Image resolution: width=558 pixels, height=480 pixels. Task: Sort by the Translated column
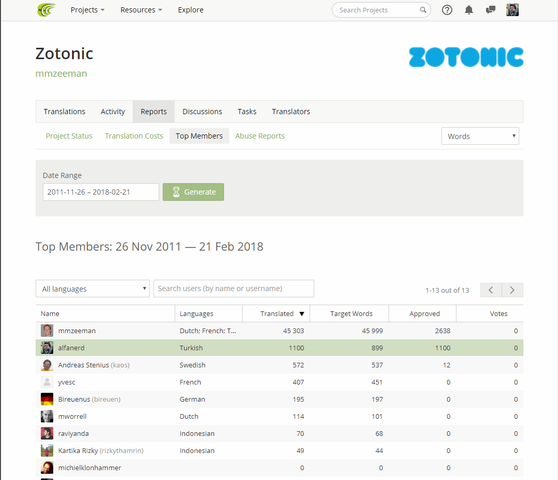[277, 313]
